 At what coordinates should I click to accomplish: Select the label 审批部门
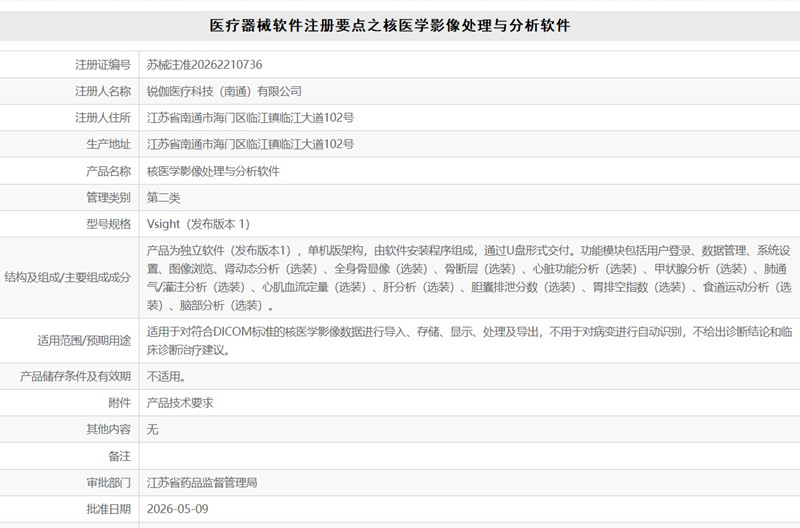[x=109, y=483]
